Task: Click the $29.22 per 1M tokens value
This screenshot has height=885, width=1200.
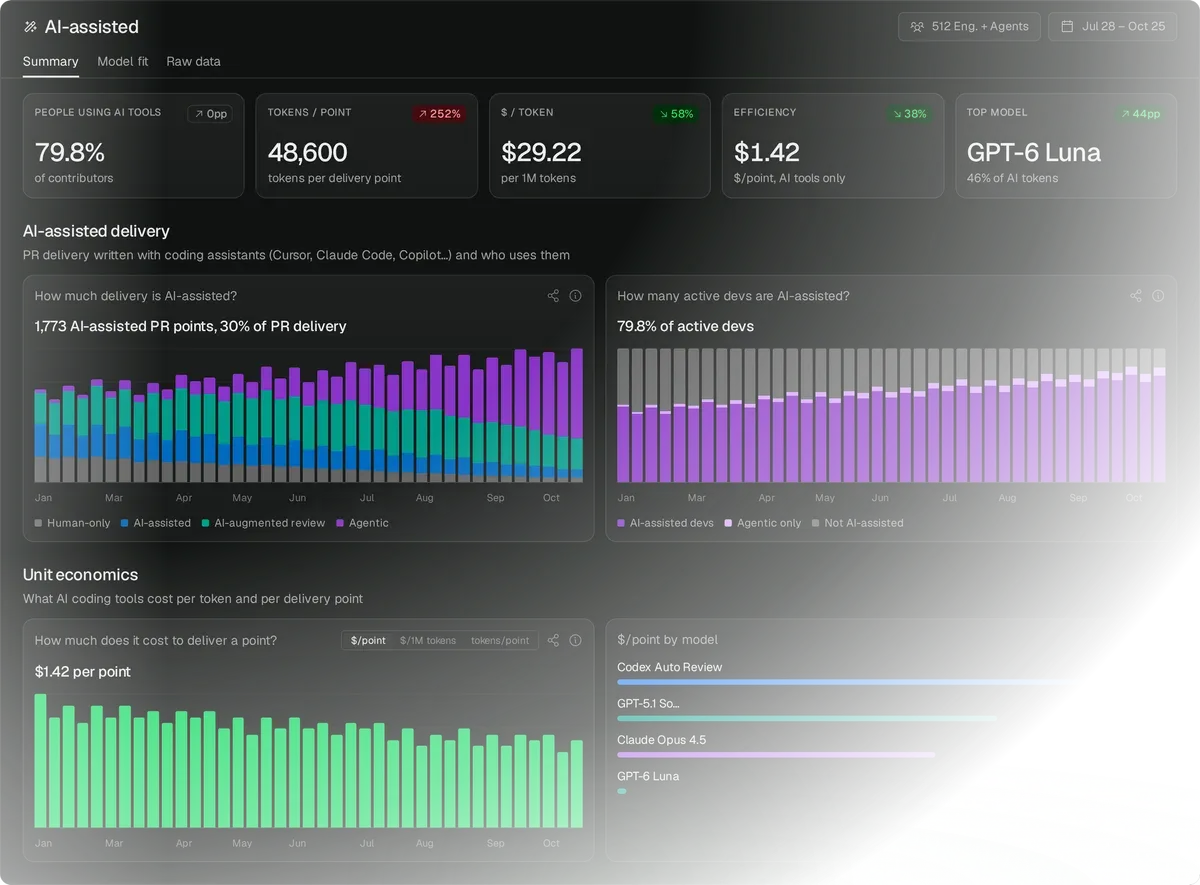Action: (x=541, y=152)
